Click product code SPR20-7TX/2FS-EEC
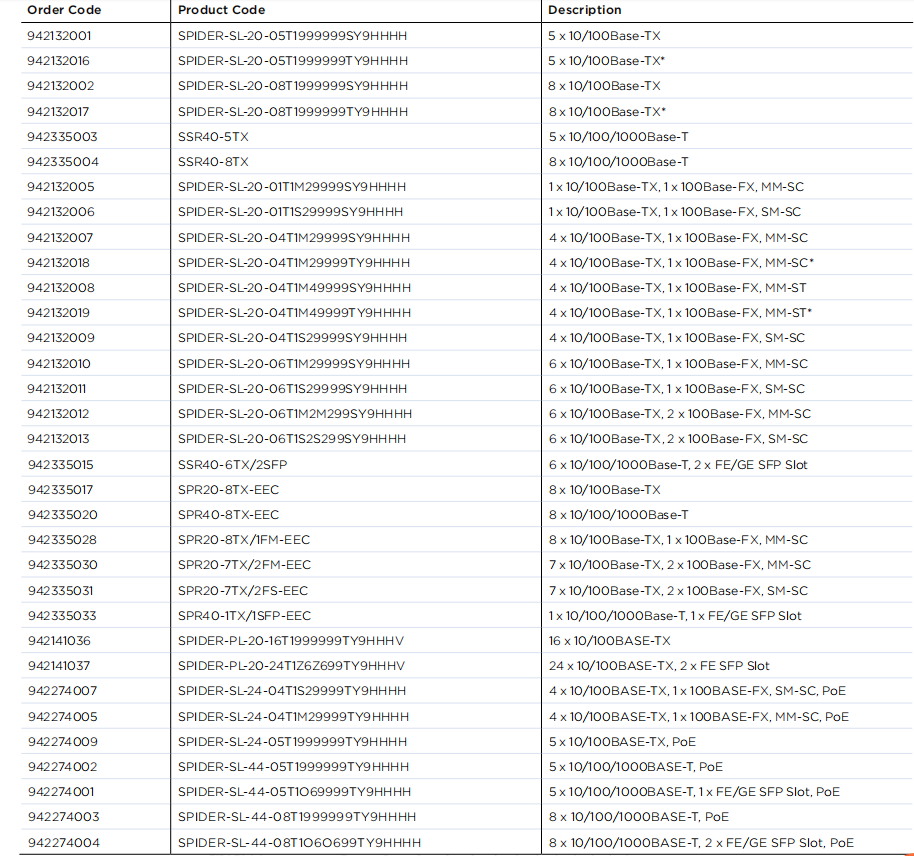Image resolution: width=914 pixels, height=856 pixels. click(x=243, y=591)
